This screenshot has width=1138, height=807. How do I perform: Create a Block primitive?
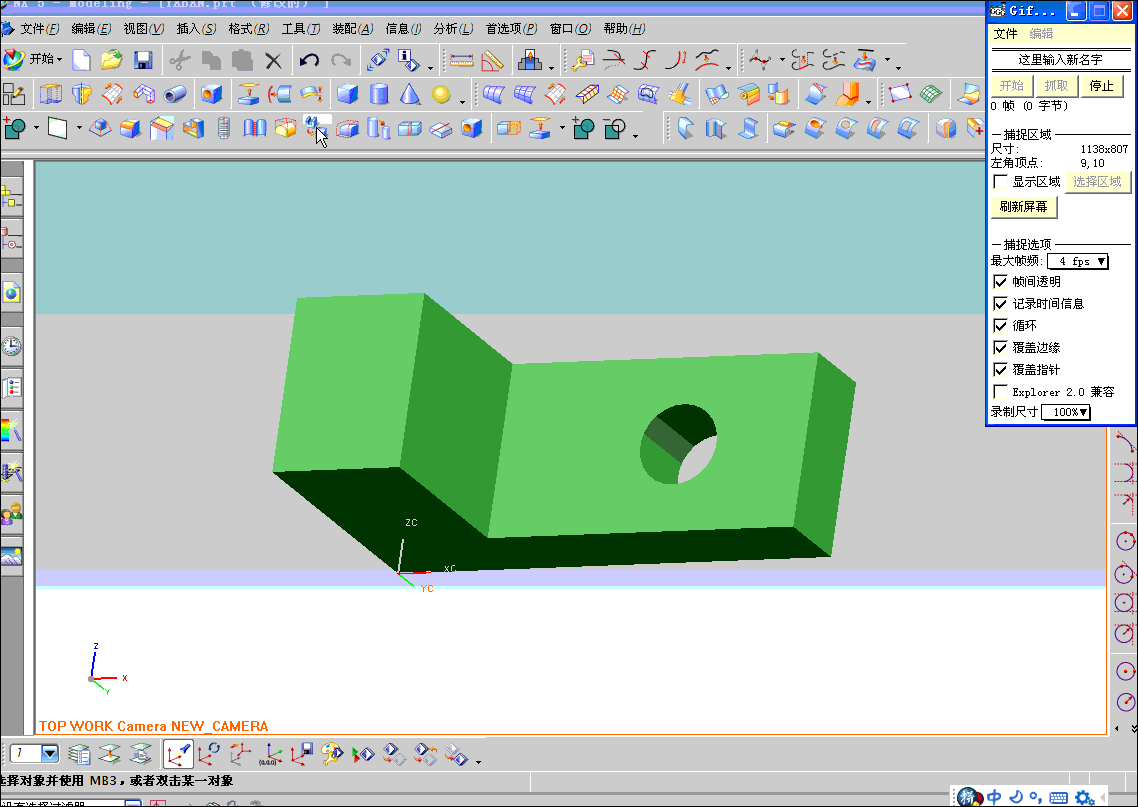click(348, 94)
